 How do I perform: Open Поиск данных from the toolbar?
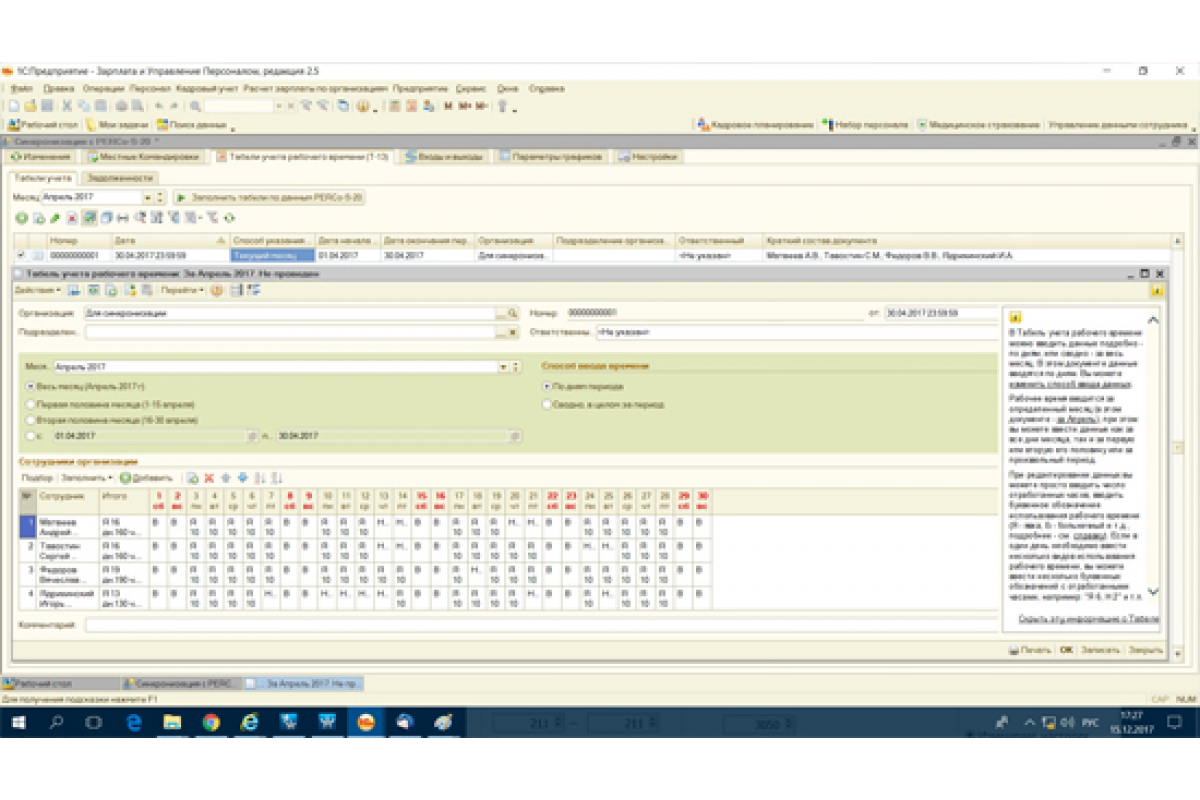[193, 125]
